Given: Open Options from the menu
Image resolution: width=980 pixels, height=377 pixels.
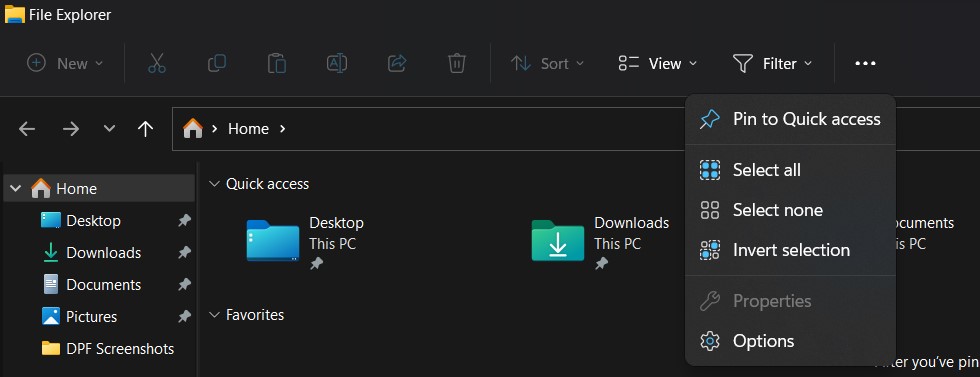Looking at the screenshot, I should 791,341.
